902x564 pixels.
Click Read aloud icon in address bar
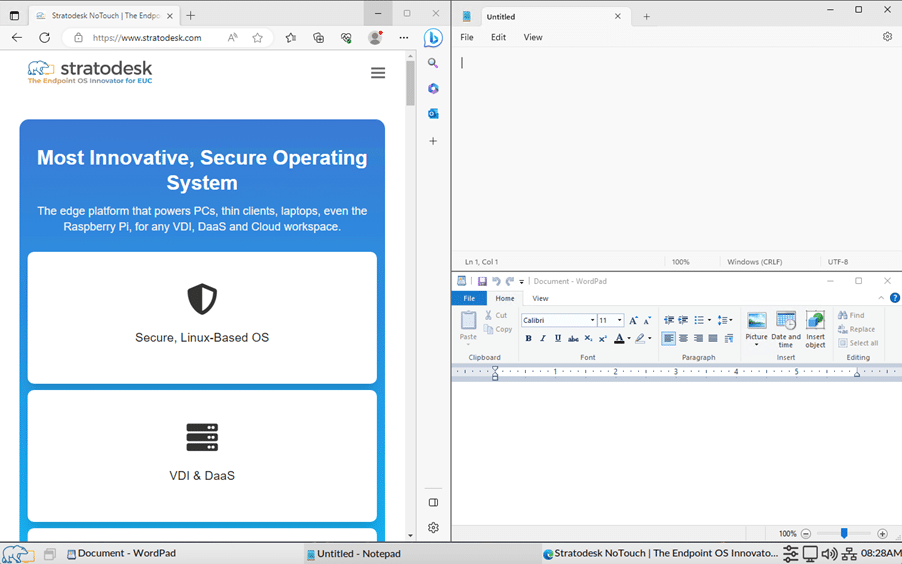(232, 38)
